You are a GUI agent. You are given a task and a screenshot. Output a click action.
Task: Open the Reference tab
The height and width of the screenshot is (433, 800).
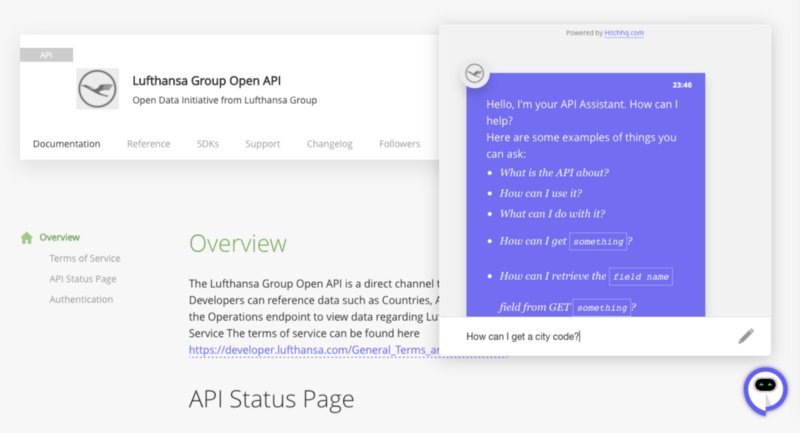tap(148, 144)
